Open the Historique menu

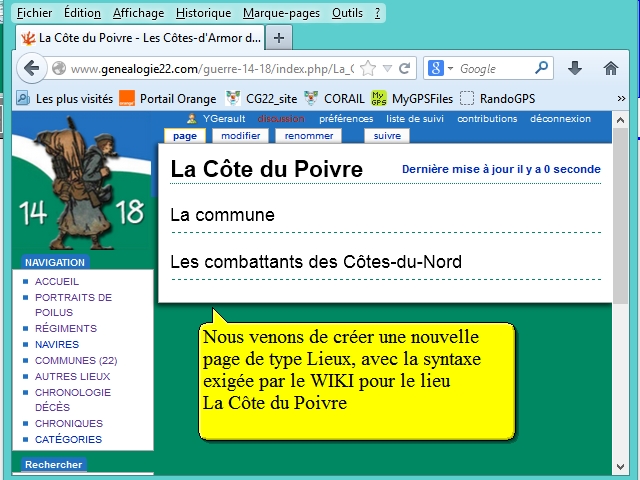tap(203, 13)
